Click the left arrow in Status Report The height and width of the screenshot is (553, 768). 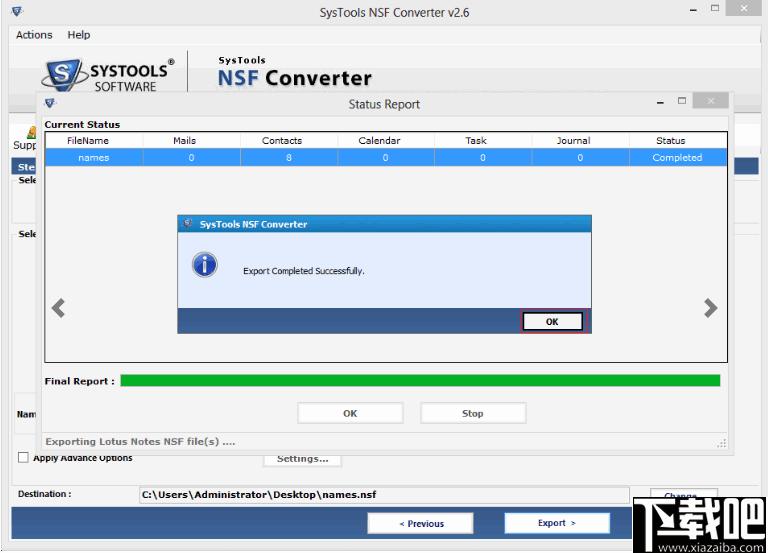[58, 308]
